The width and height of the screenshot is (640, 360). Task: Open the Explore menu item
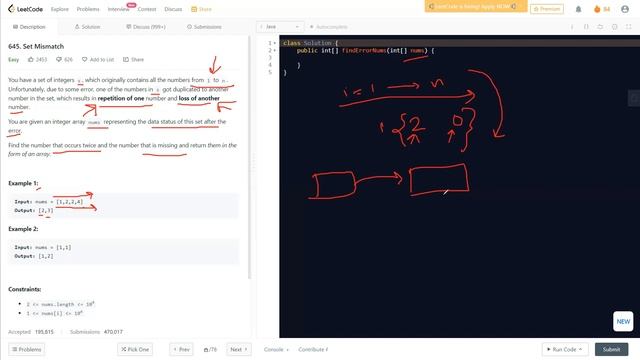coord(60,9)
